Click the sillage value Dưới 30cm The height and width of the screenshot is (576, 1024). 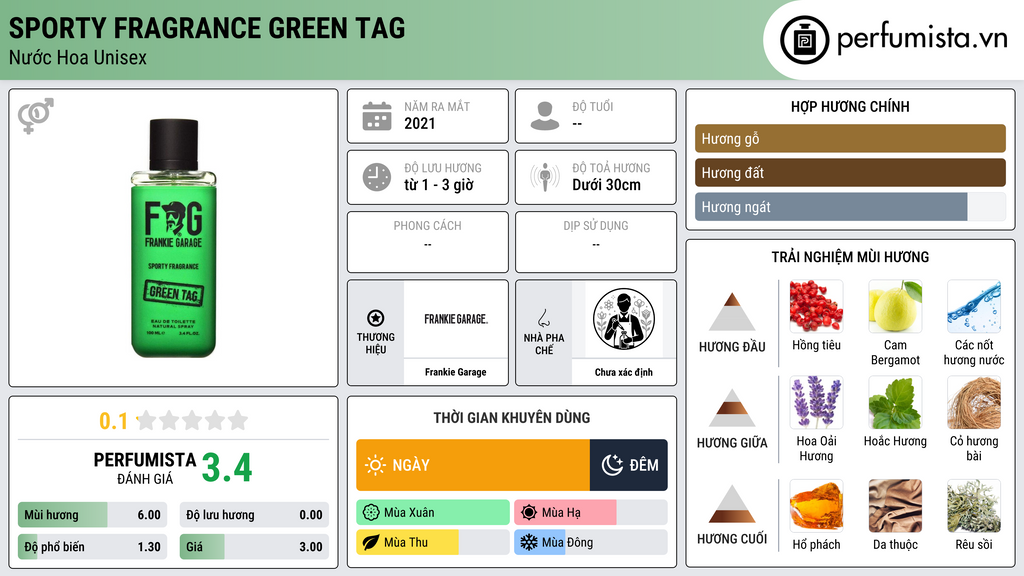pos(606,185)
